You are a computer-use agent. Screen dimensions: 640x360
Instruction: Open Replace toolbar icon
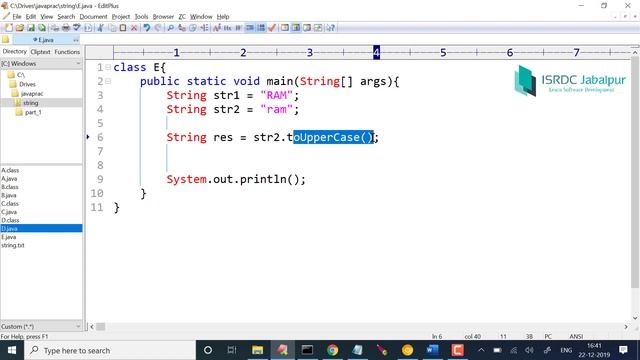click(182, 28)
